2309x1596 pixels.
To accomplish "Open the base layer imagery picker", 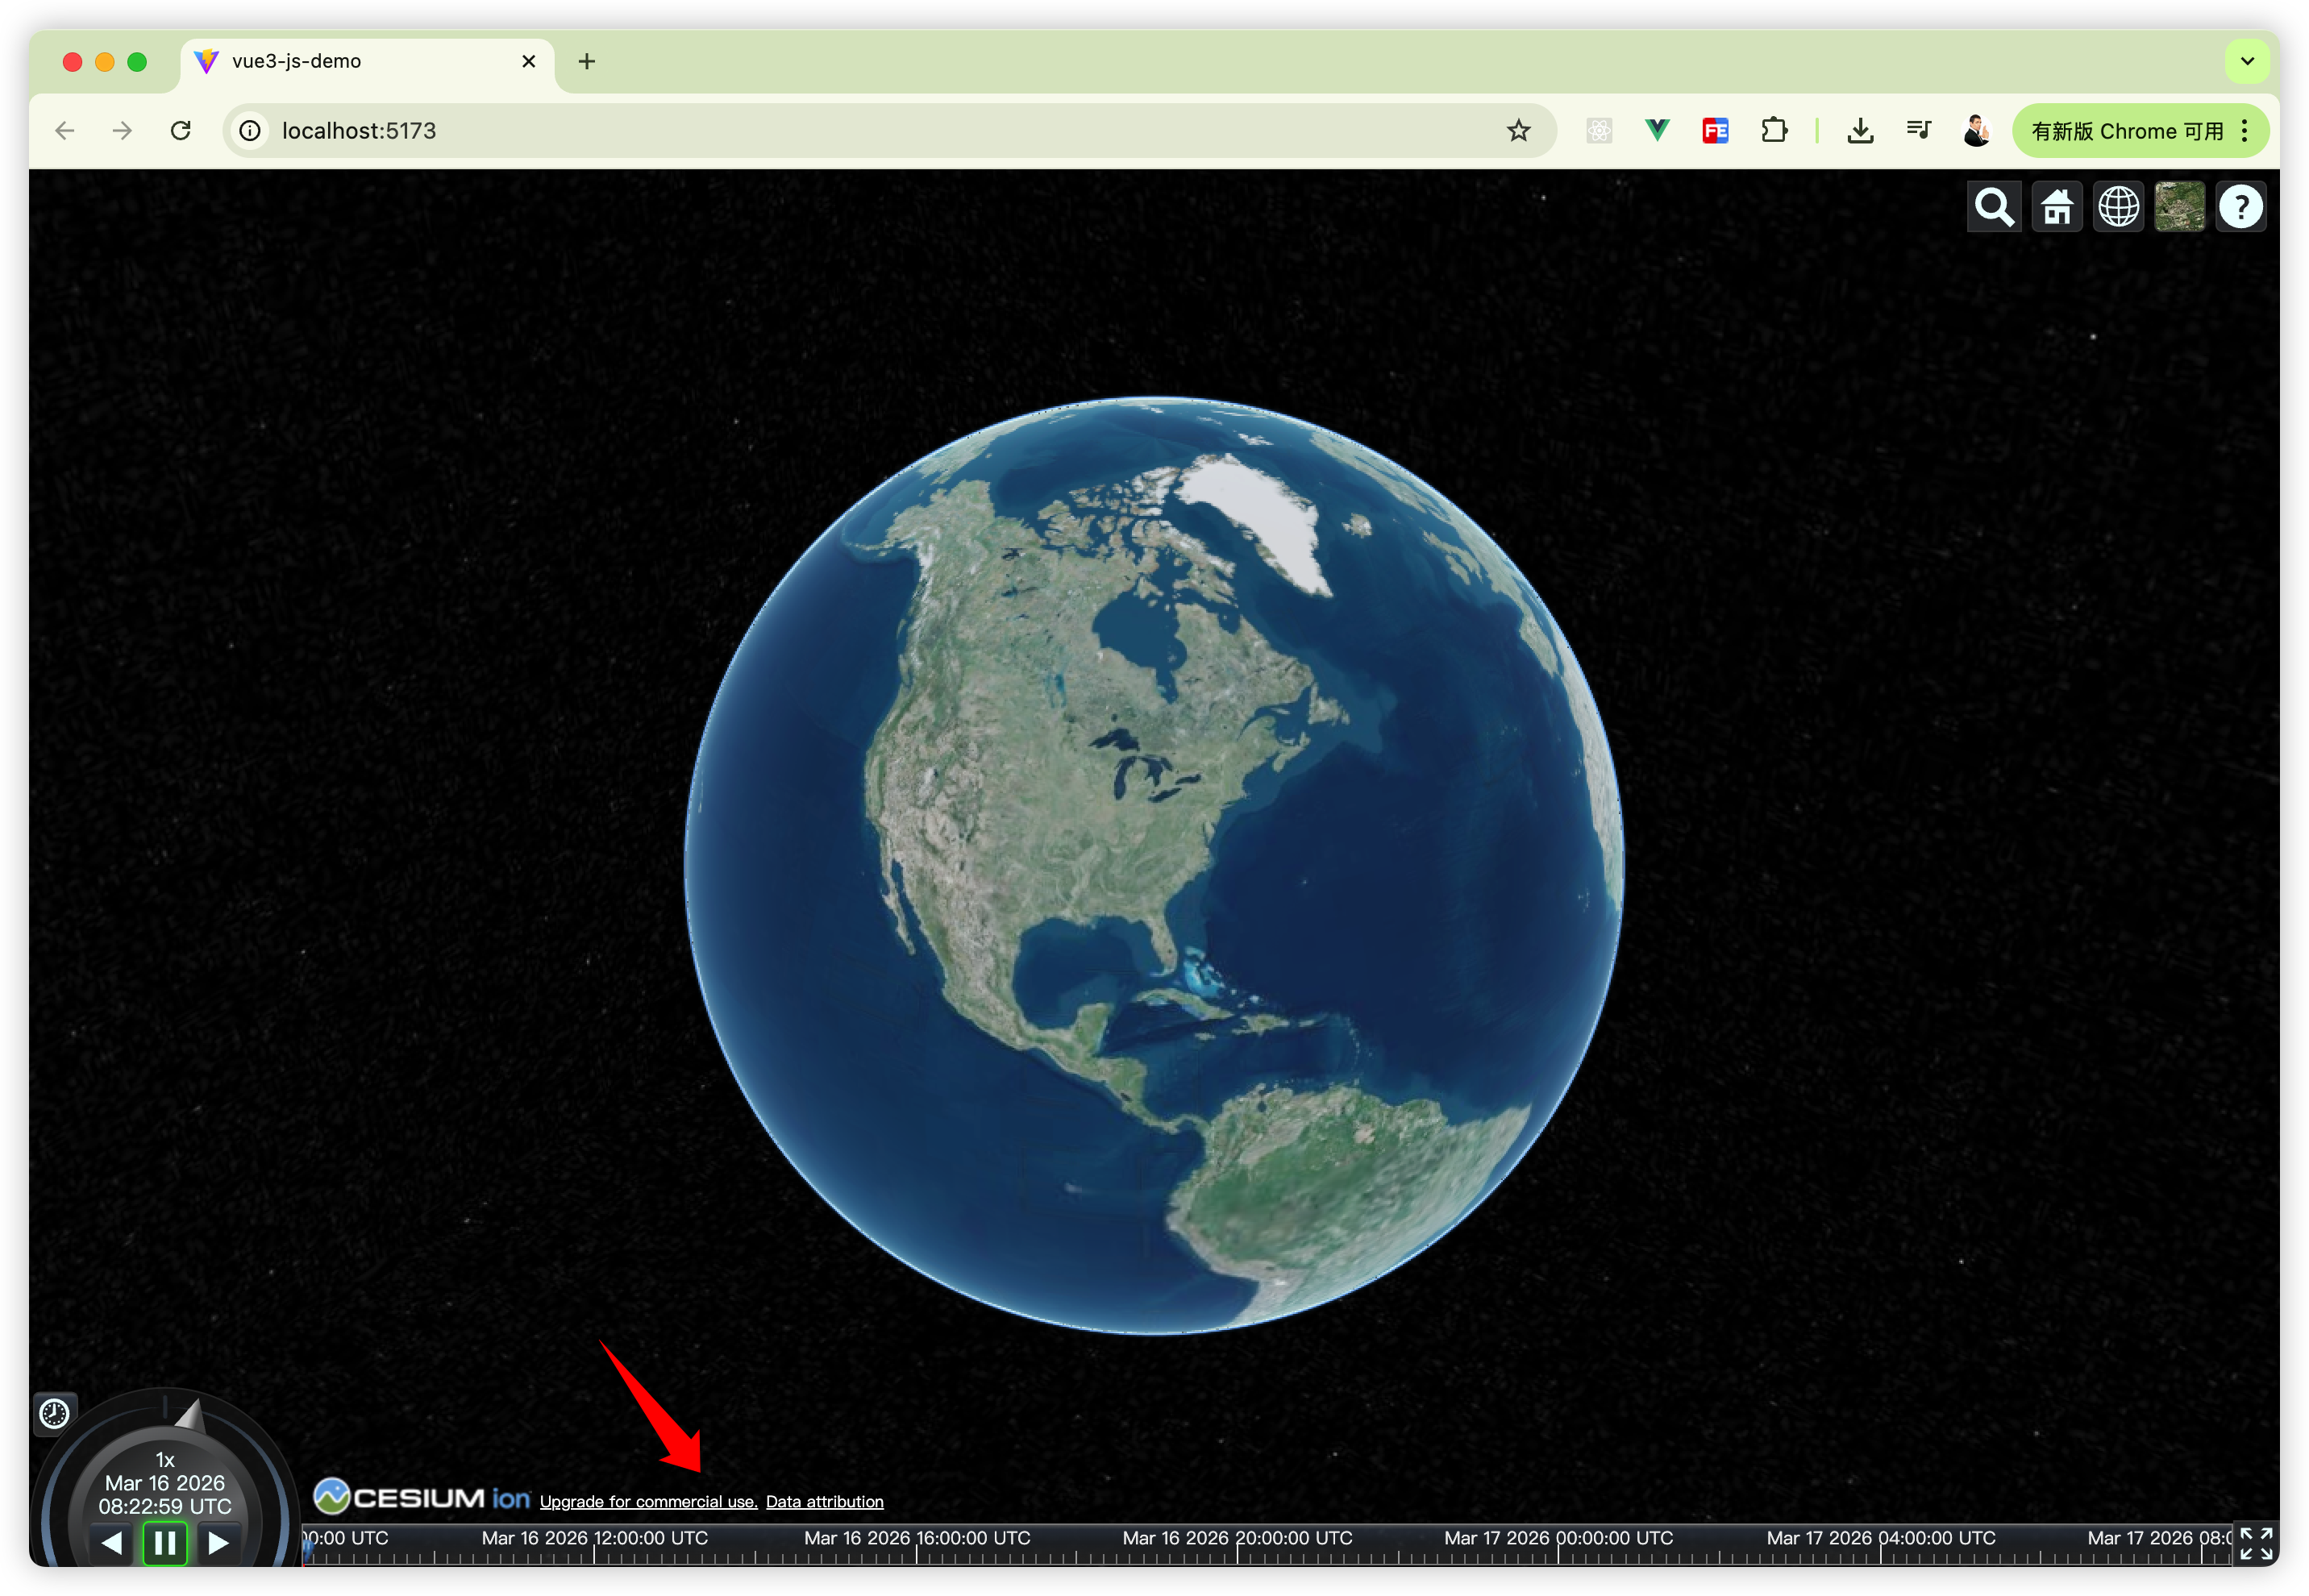I will pos(2179,207).
